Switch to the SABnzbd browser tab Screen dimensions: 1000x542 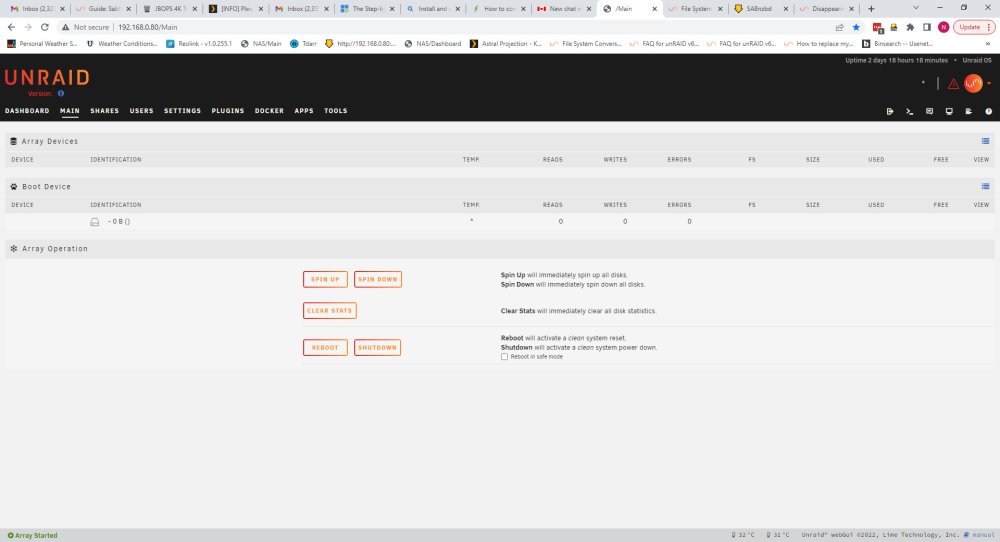[x=761, y=8]
